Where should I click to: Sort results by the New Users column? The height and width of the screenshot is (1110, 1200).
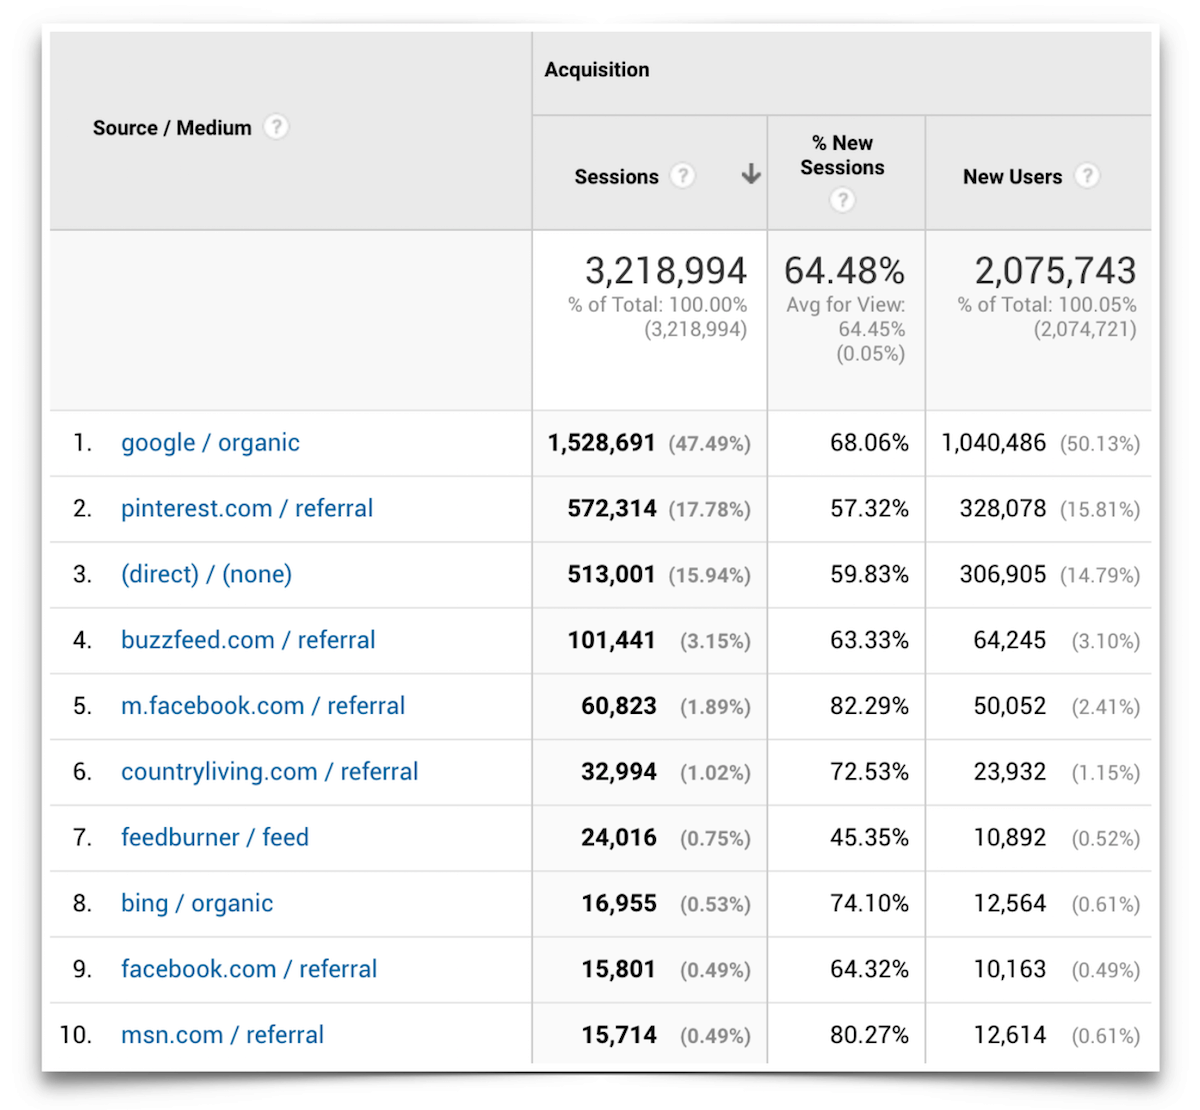[1013, 176]
